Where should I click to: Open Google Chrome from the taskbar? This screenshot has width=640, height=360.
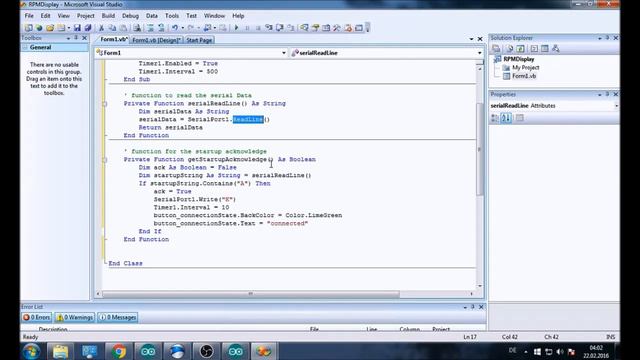click(x=119, y=351)
